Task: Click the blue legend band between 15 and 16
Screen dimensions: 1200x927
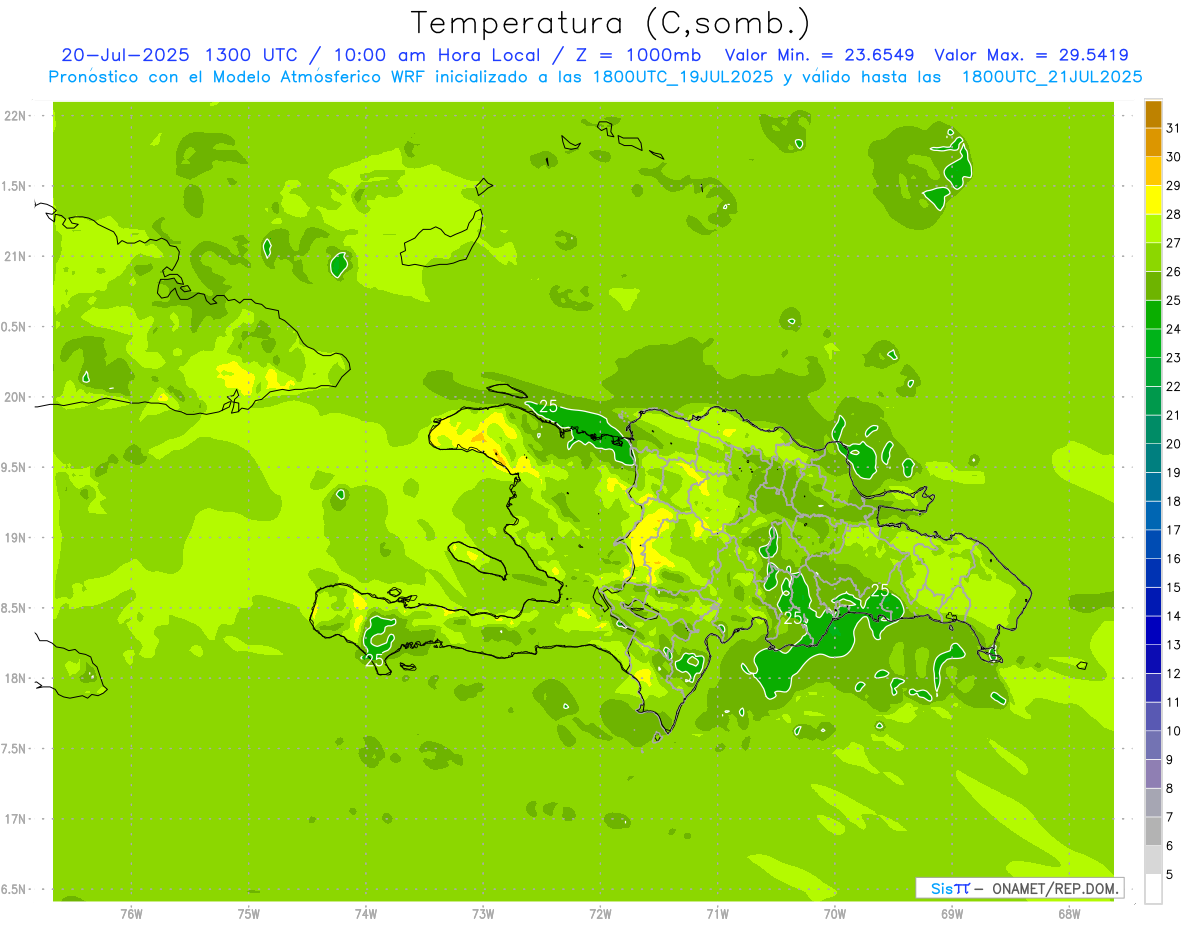Action: pos(1153,573)
